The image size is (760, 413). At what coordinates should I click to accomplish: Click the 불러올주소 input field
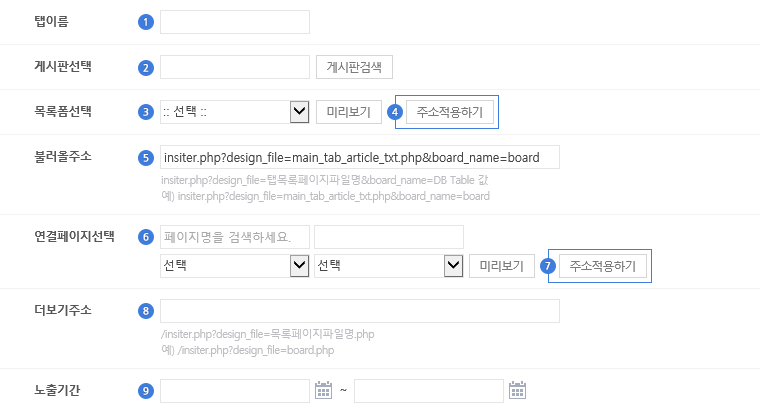360,158
